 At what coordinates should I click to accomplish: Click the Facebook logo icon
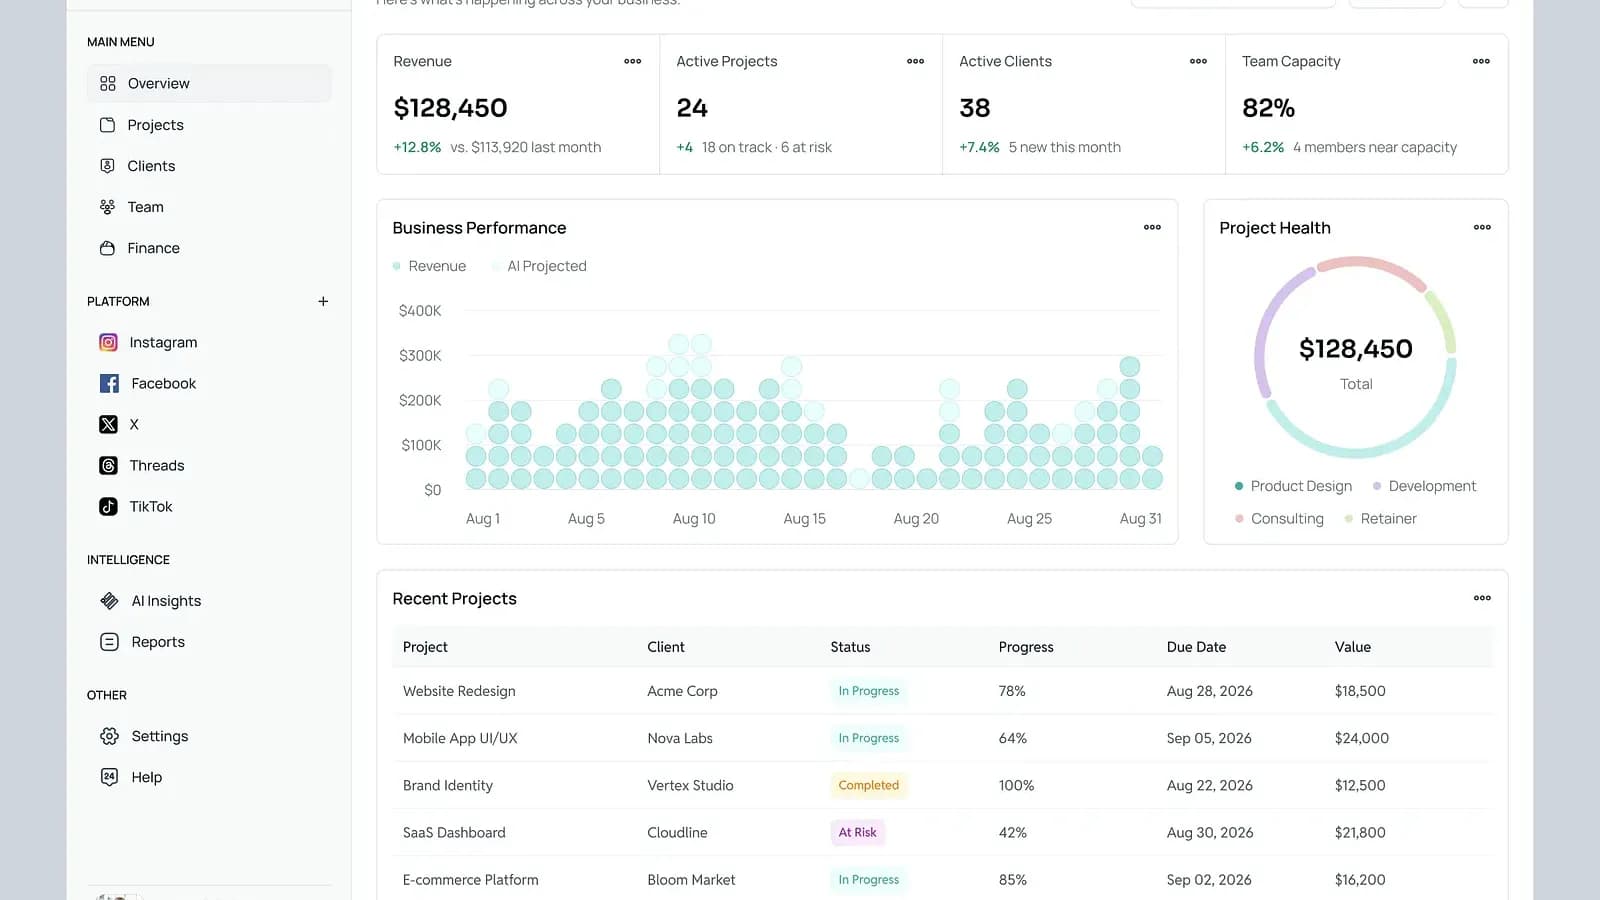[109, 383]
